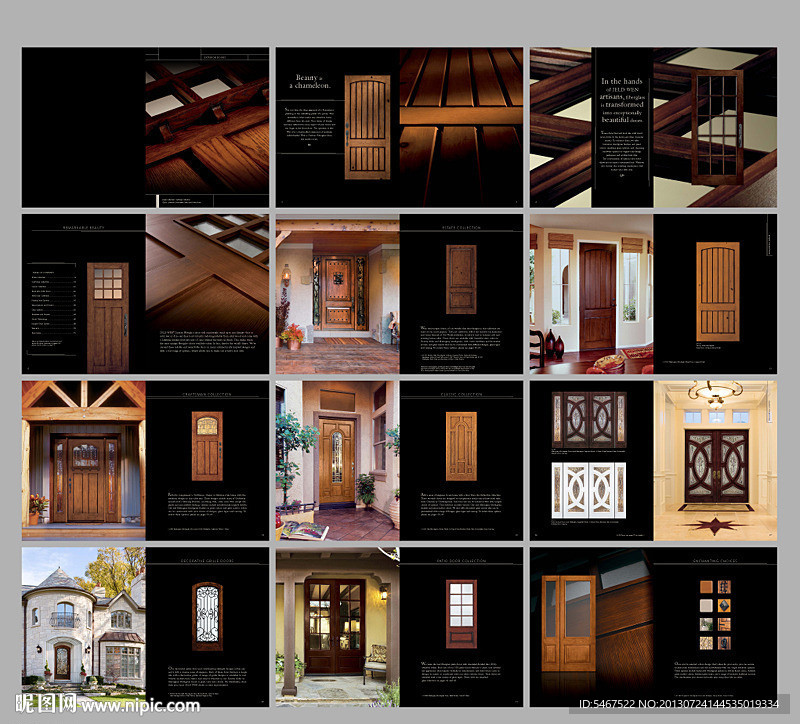Click the "Beauty is a chameleon." heading
800x724 pixels.
coord(310,82)
